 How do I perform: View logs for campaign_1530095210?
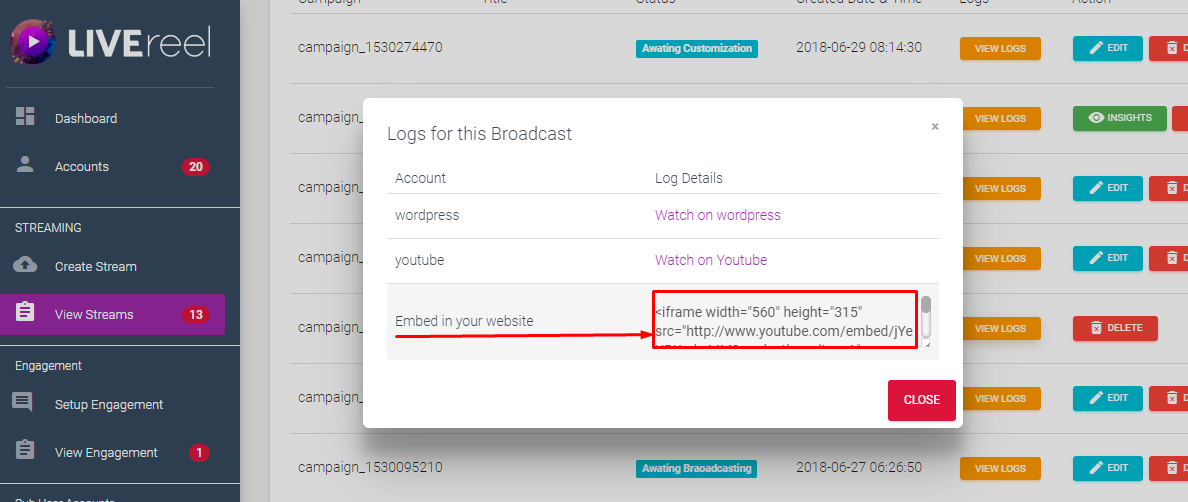(1000, 468)
